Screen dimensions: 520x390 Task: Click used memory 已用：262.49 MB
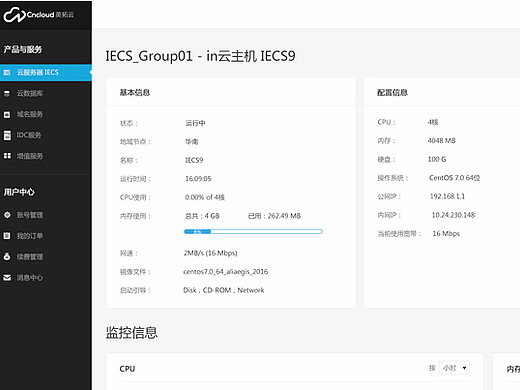(274, 216)
